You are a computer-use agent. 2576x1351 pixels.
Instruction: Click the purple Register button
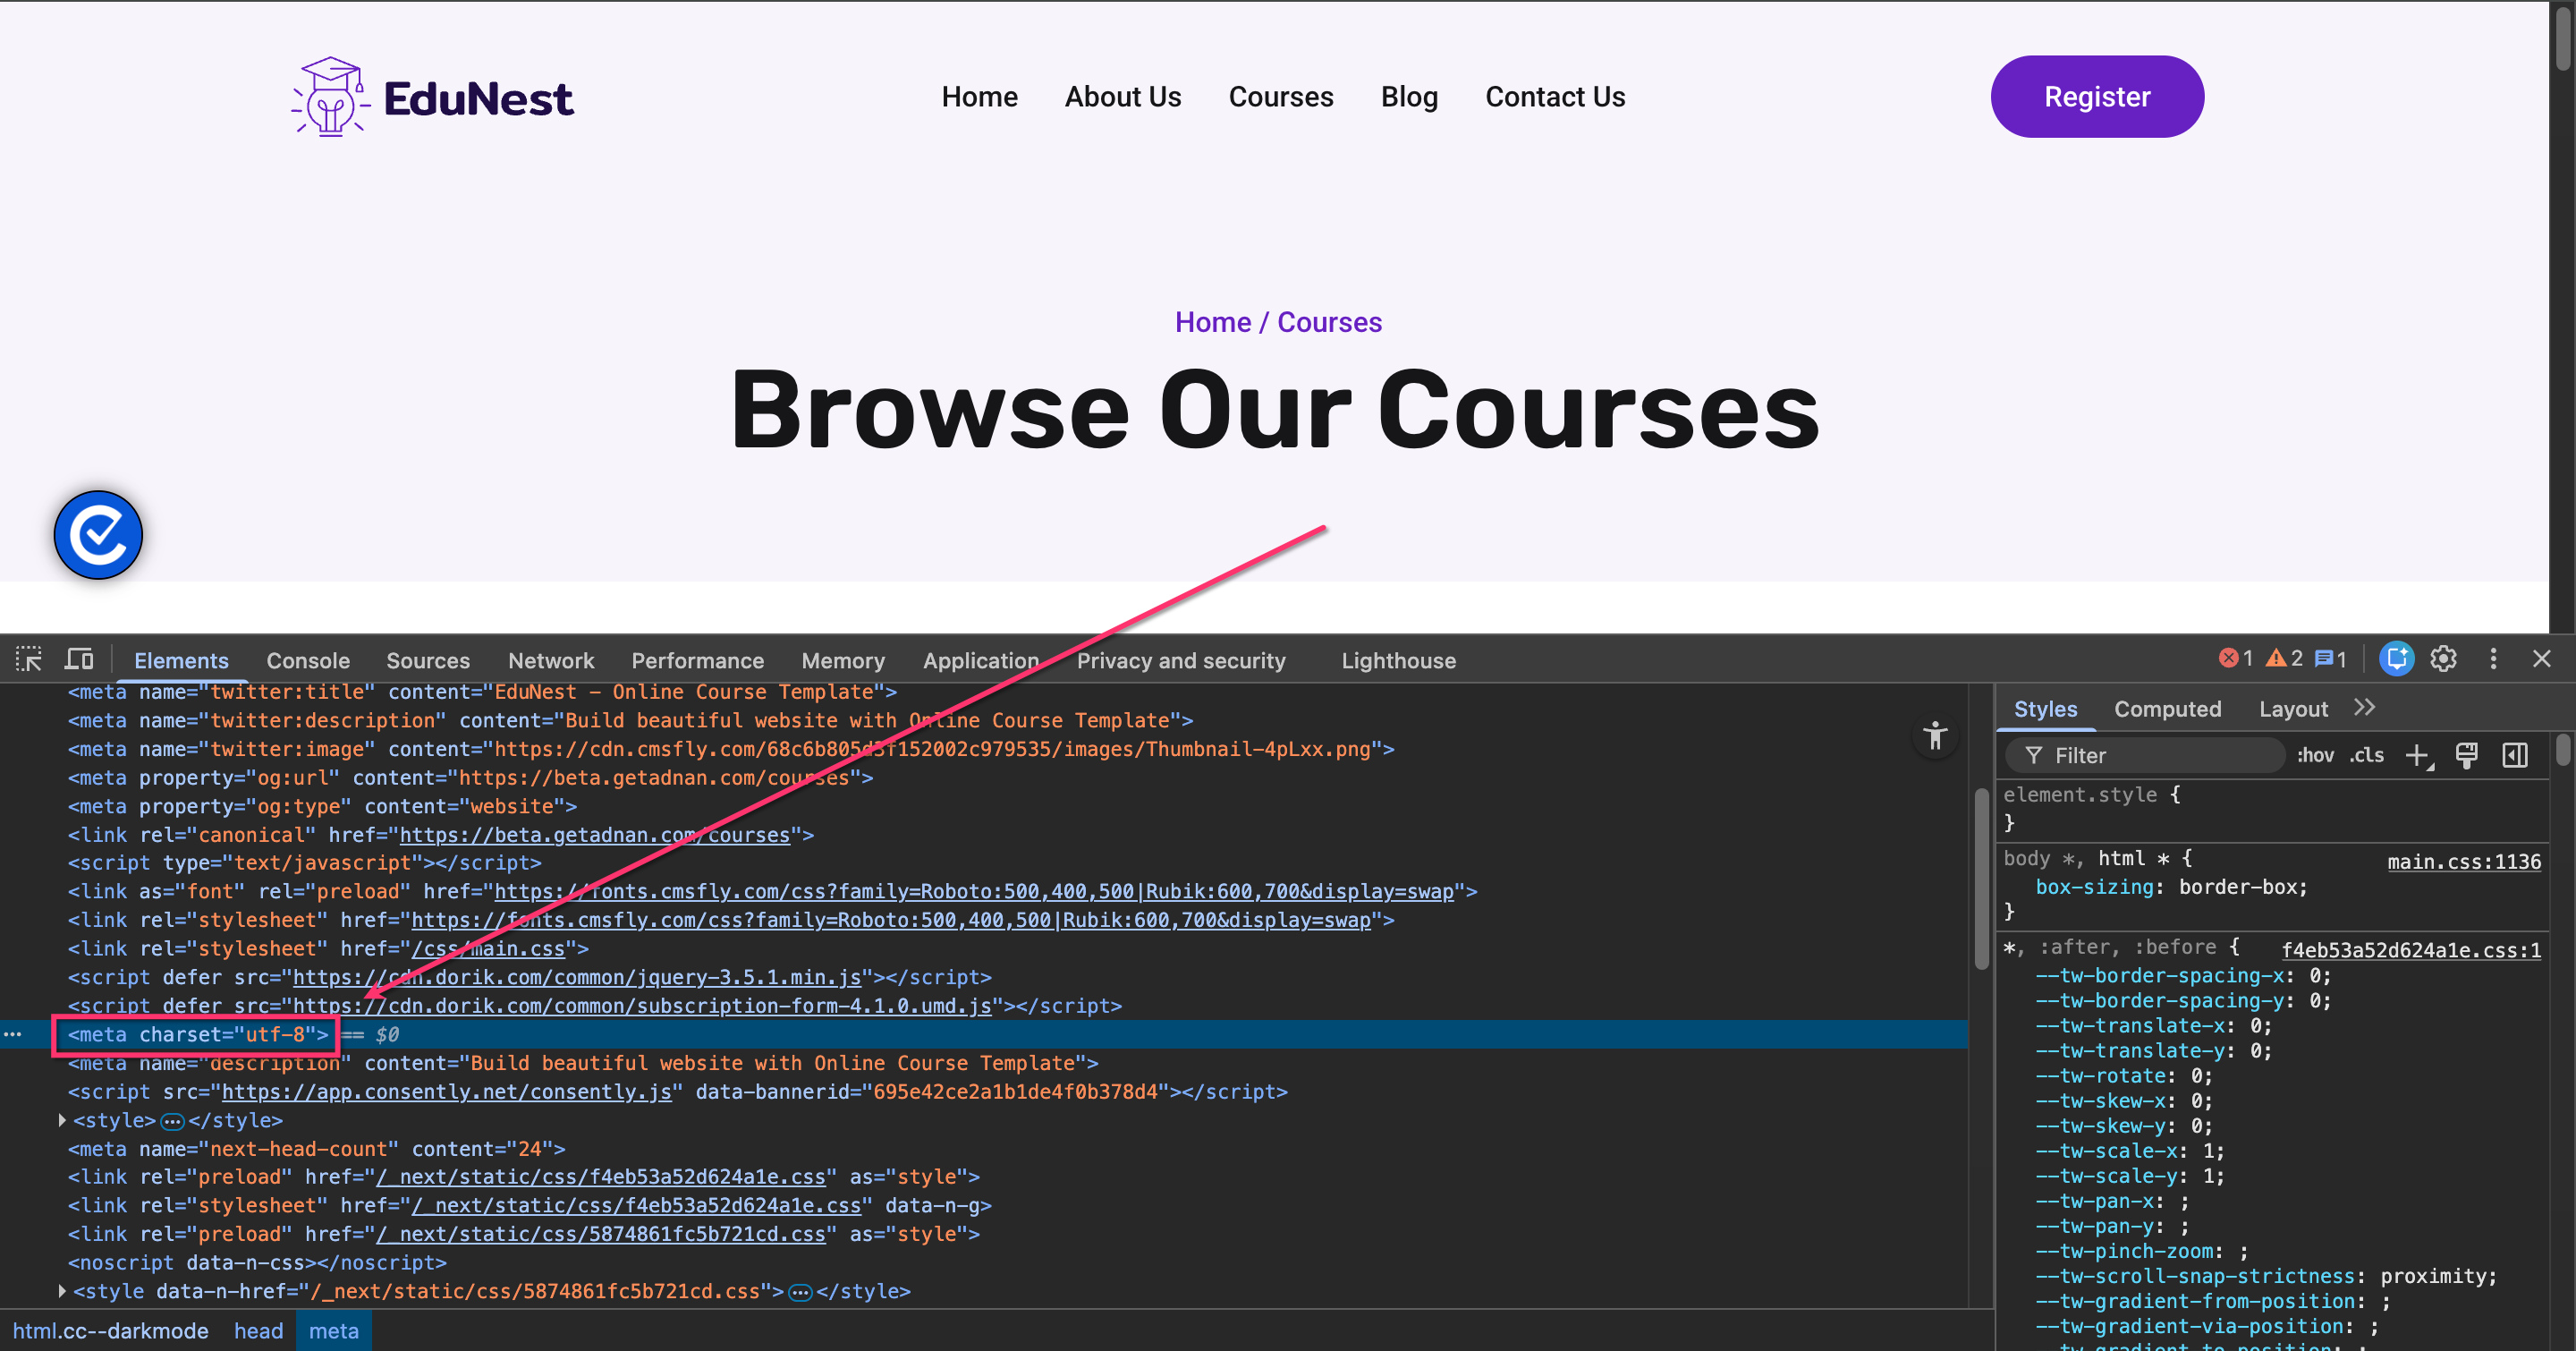pos(2096,97)
